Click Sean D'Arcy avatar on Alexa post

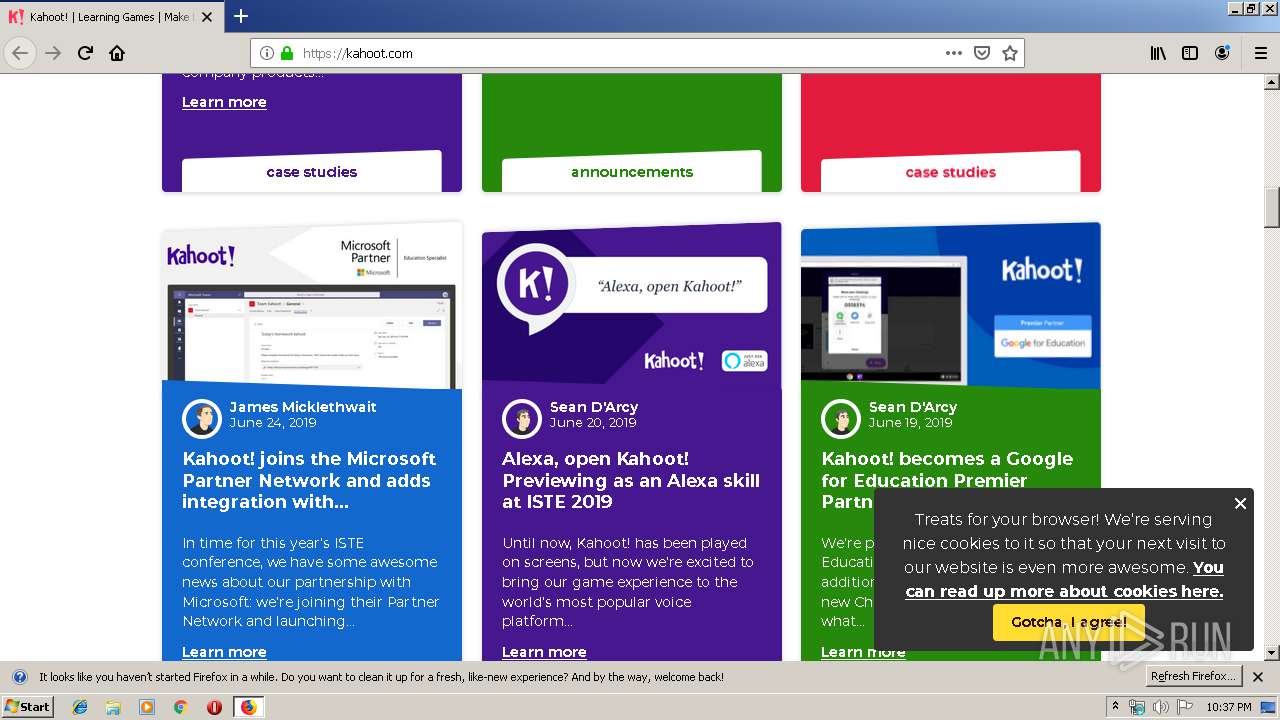point(521,419)
